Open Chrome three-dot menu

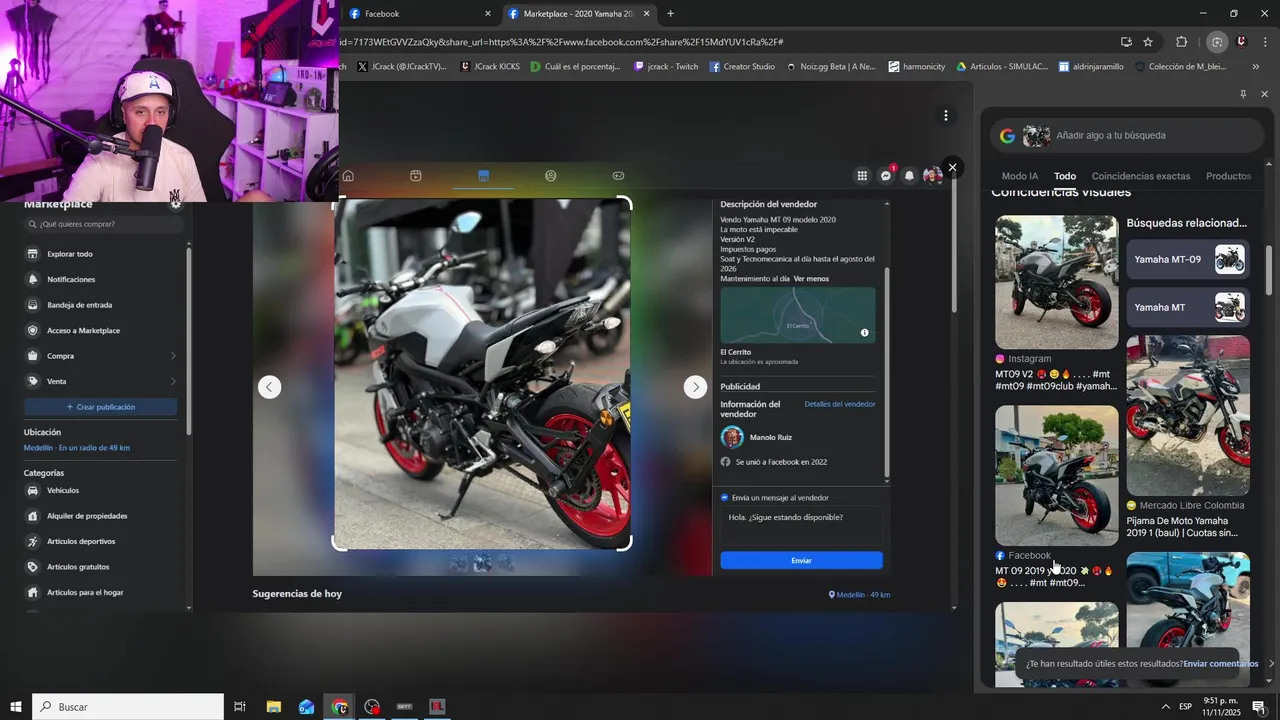click(1267, 42)
